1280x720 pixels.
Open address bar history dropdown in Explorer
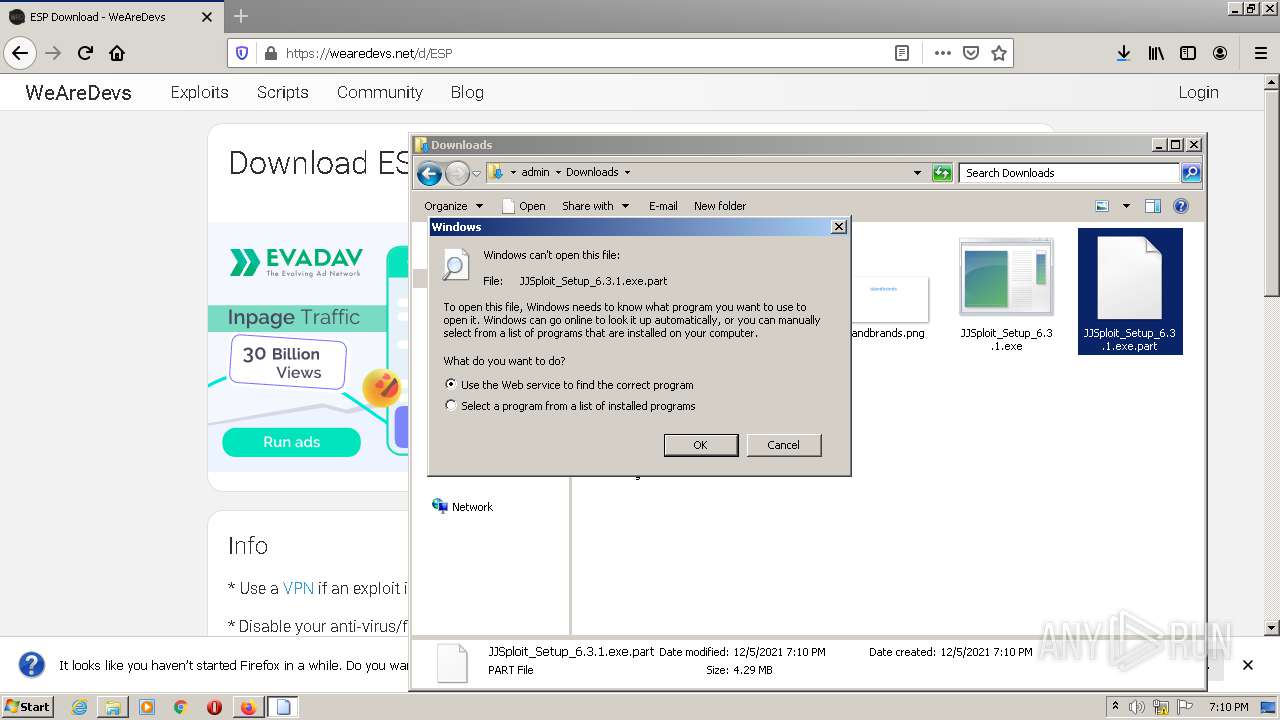(917, 172)
